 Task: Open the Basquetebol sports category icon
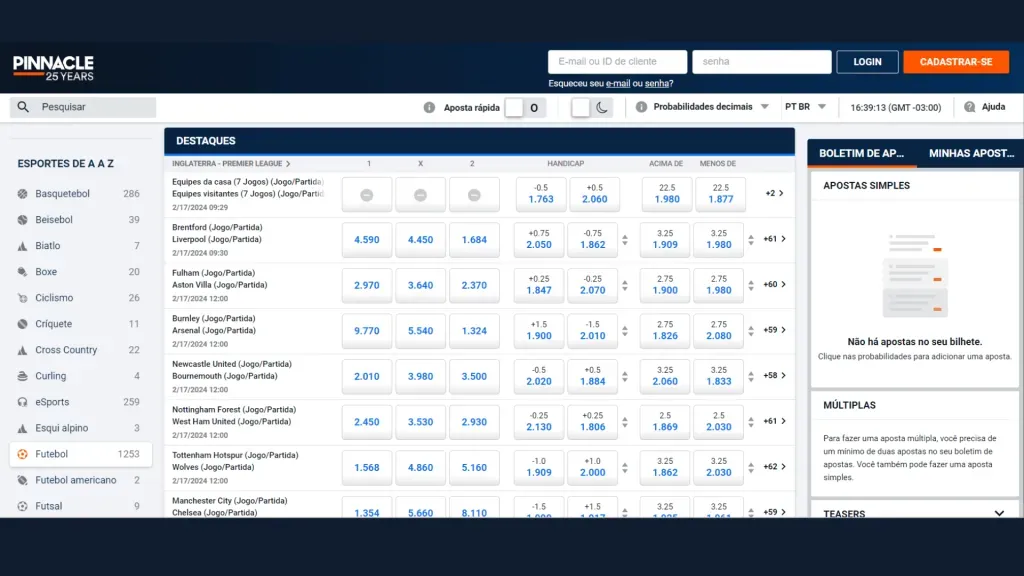point(20,193)
